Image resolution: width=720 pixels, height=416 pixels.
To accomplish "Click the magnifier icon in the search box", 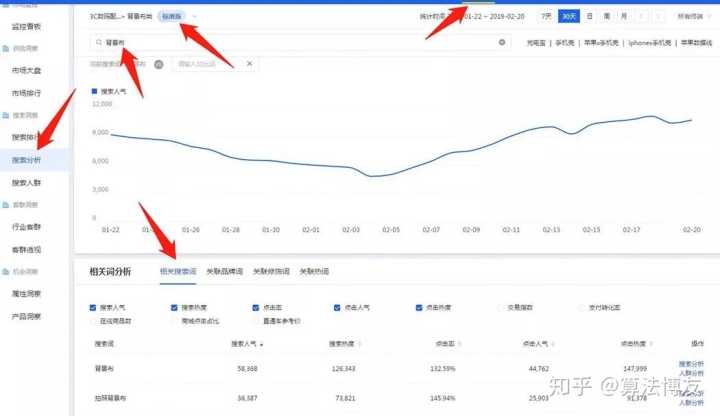I will point(99,42).
